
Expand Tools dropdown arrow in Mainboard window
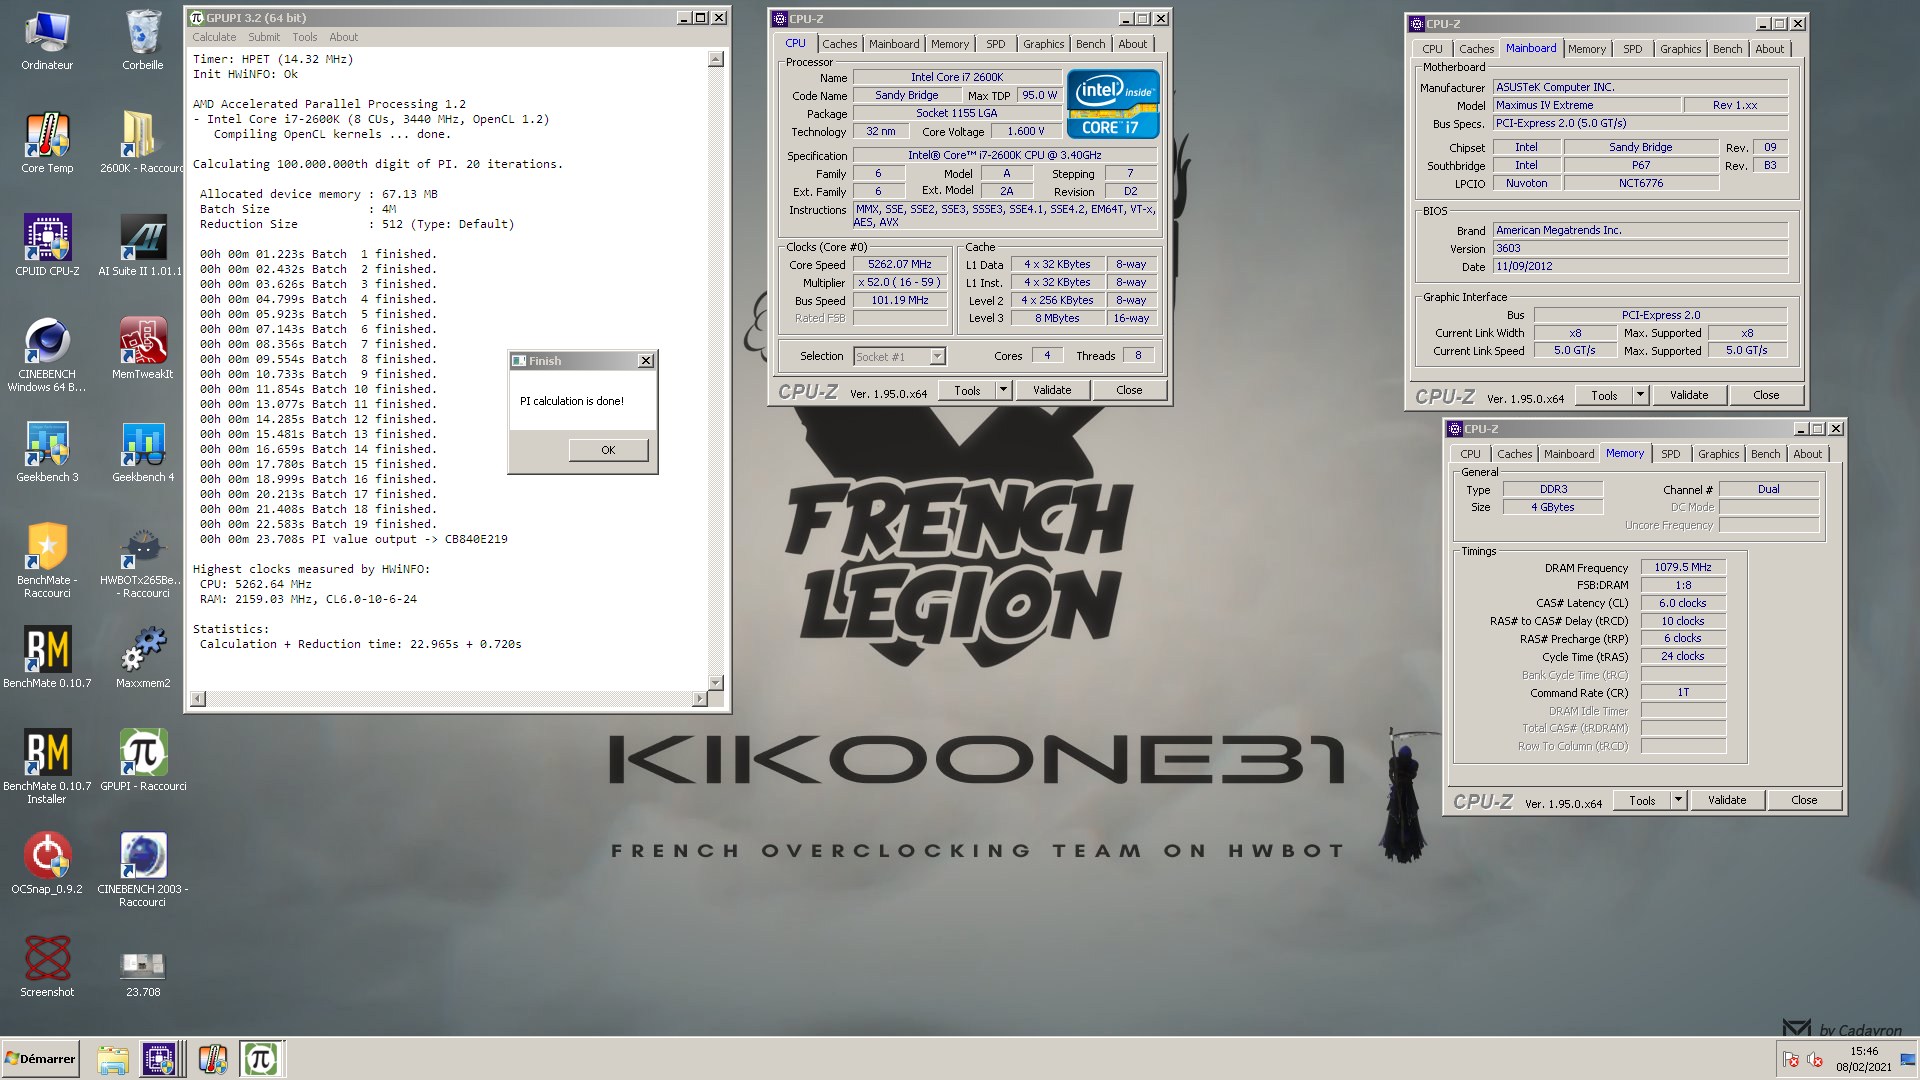coord(1640,395)
